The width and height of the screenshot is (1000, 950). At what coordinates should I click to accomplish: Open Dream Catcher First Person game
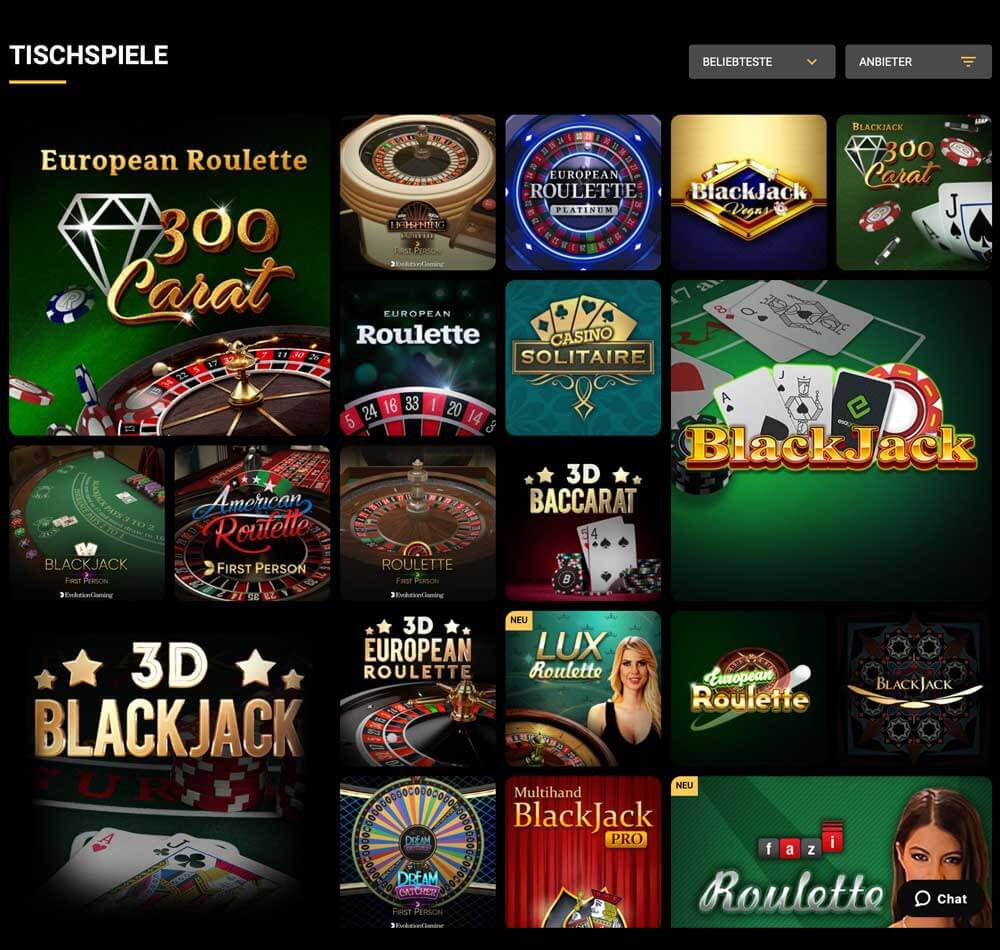[418, 852]
